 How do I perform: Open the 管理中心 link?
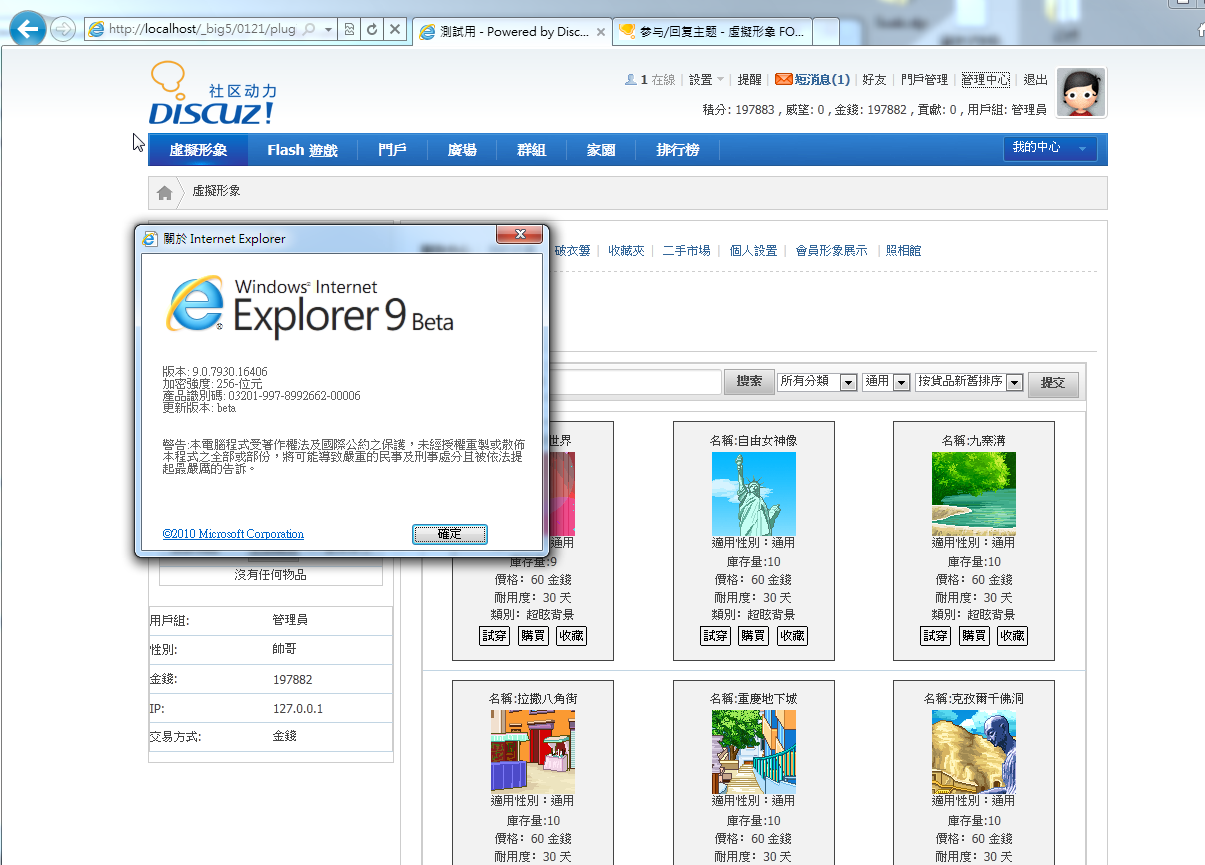[986, 80]
